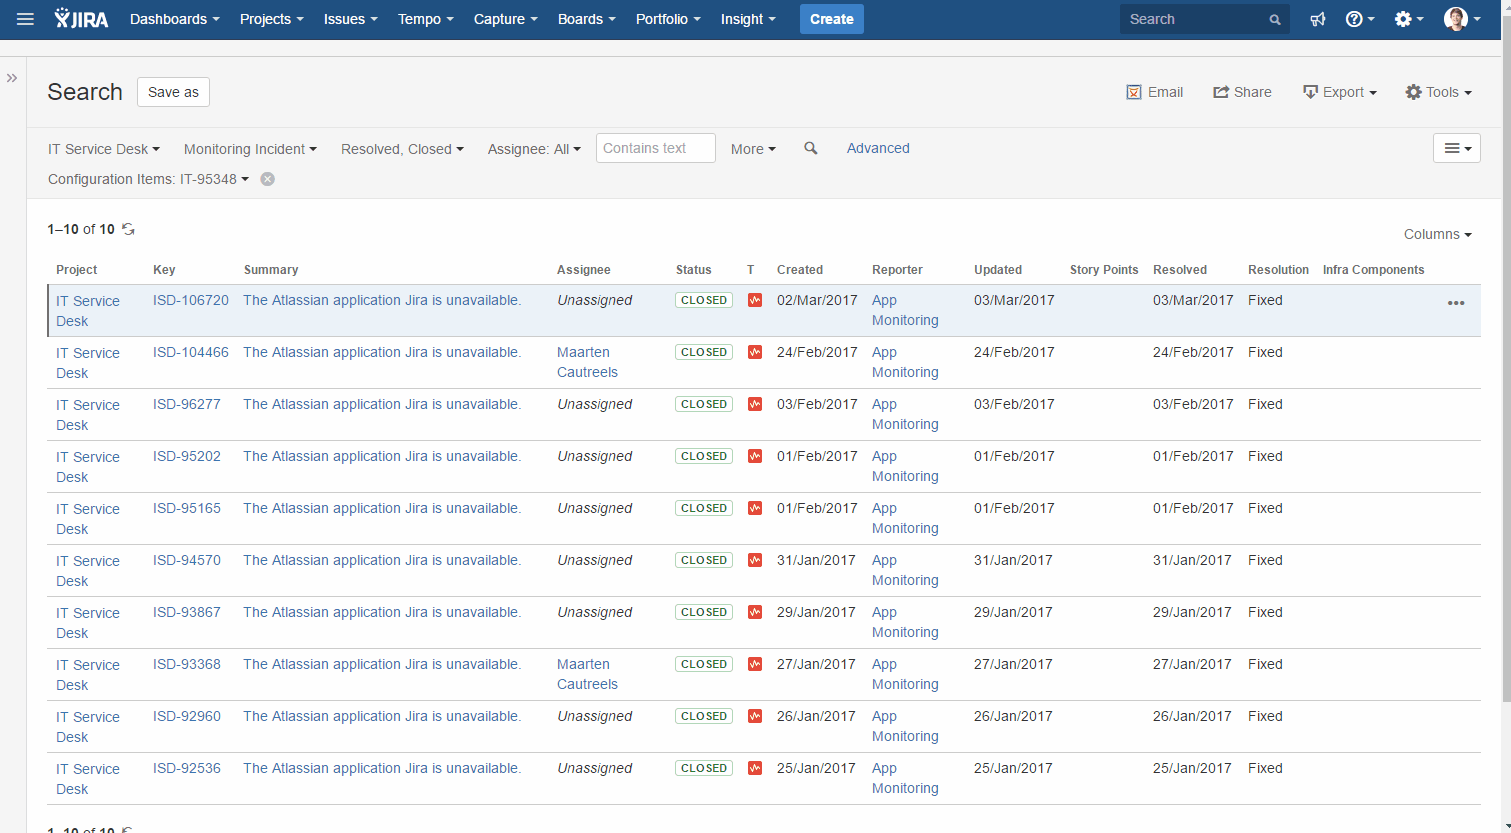
Task: Click the blue Create button
Action: coord(832,19)
